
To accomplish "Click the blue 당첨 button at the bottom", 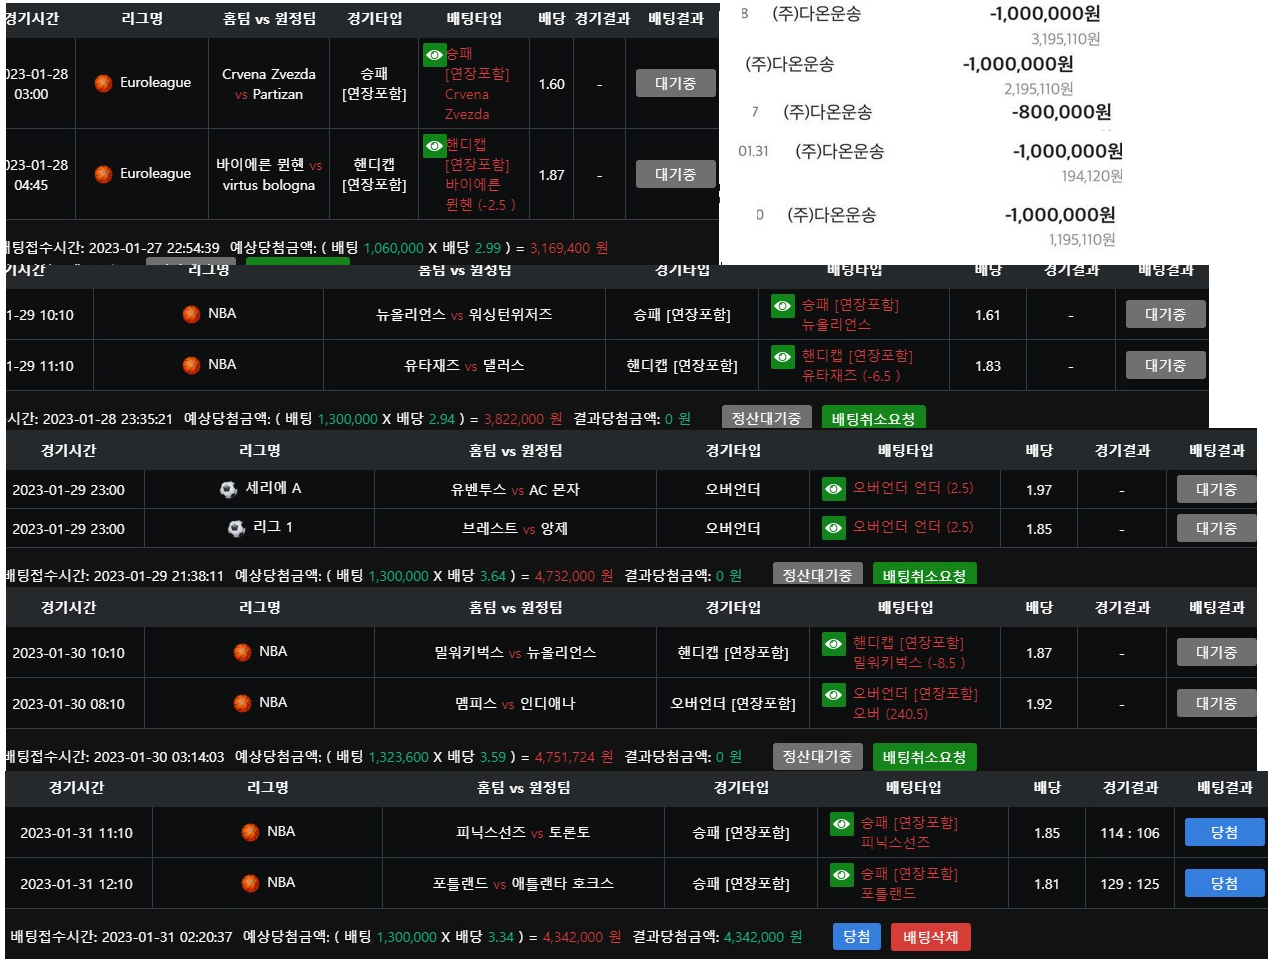I will [856, 937].
